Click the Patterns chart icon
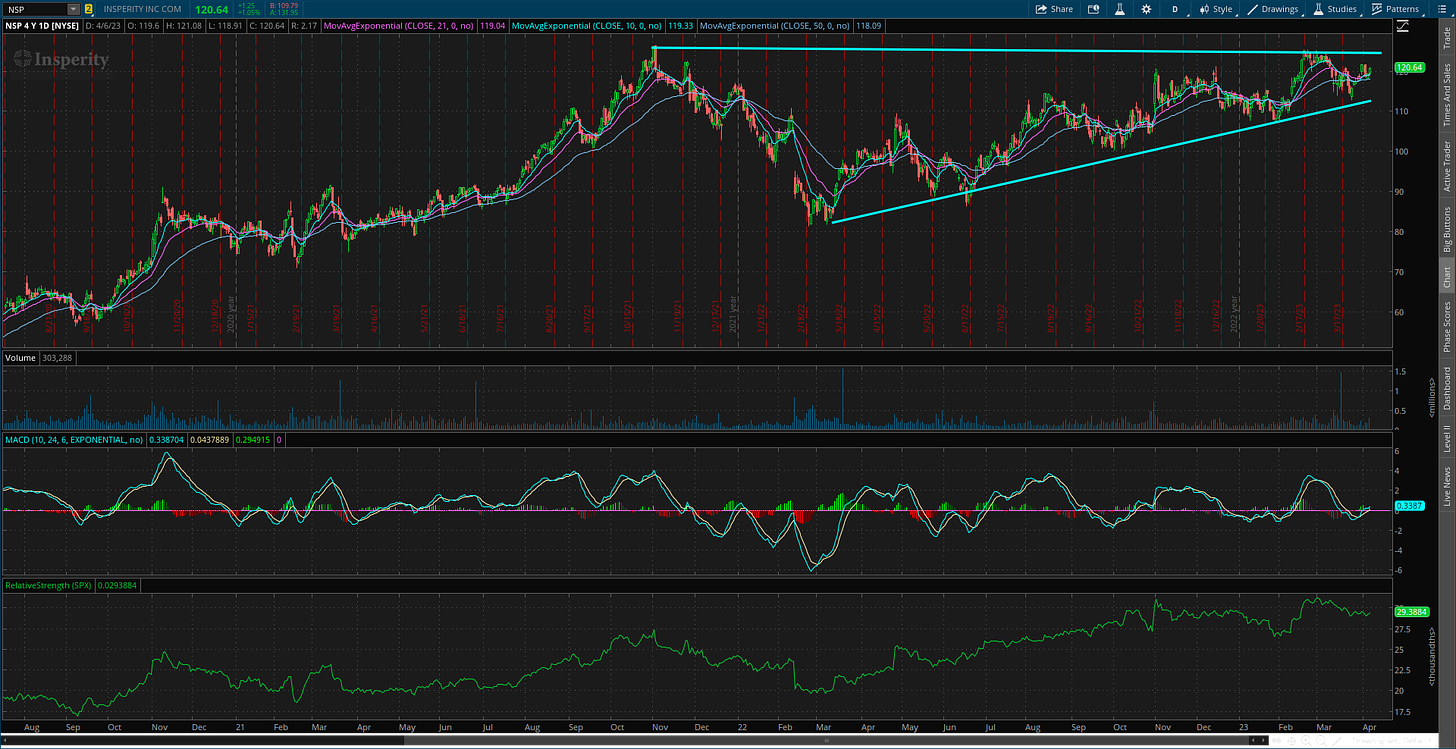Image resolution: width=1456 pixels, height=749 pixels. [1378, 9]
